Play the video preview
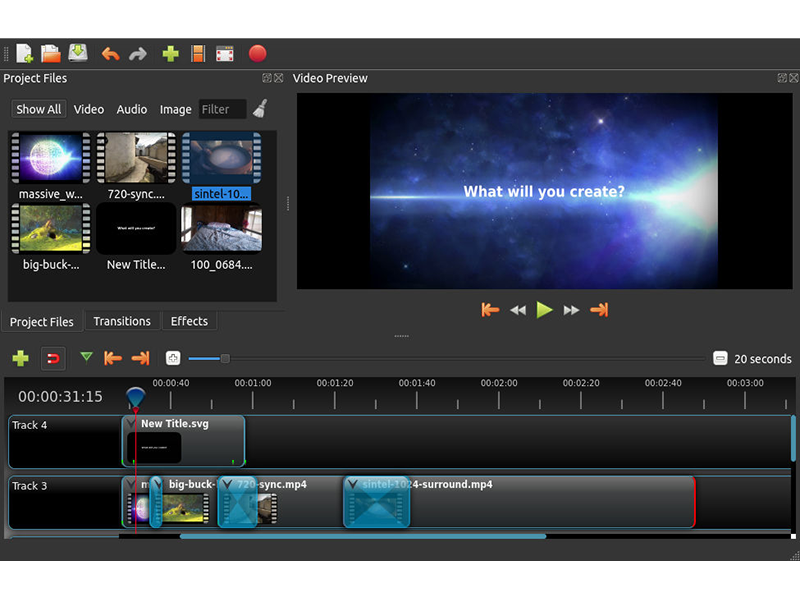Screen dimensions: 800x600 [544, 310]
